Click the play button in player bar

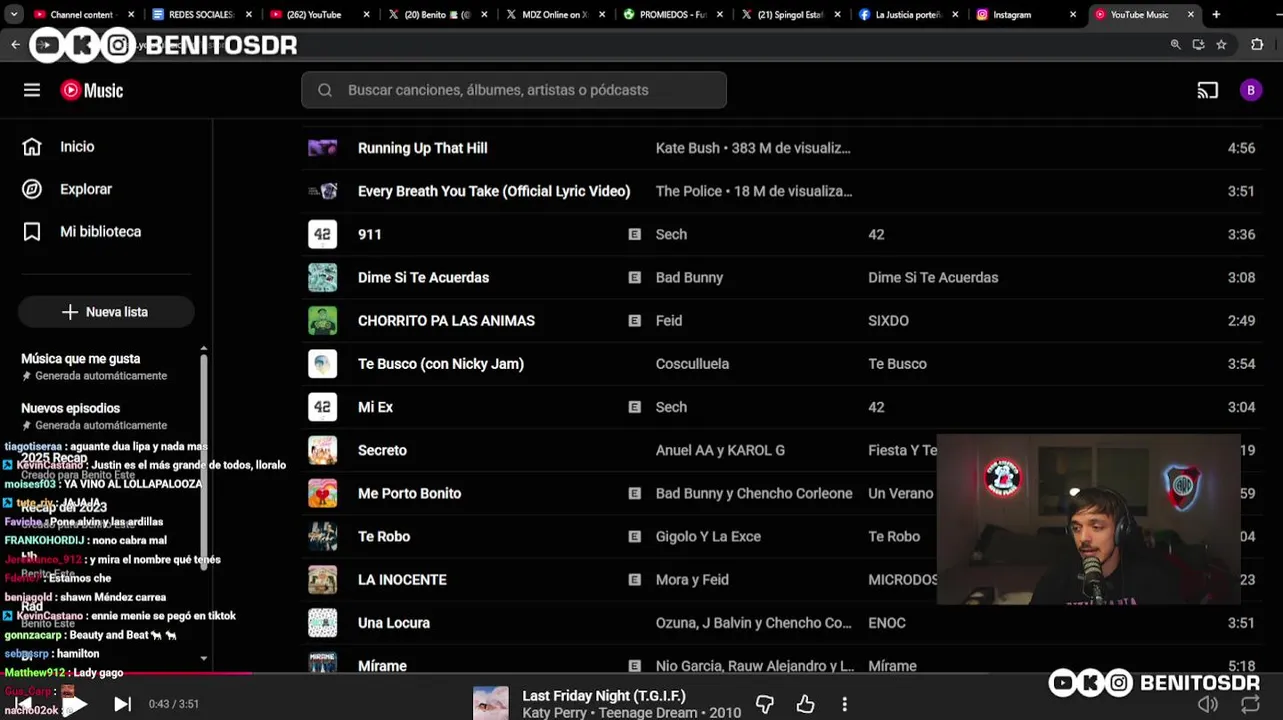tap(74, 704)
